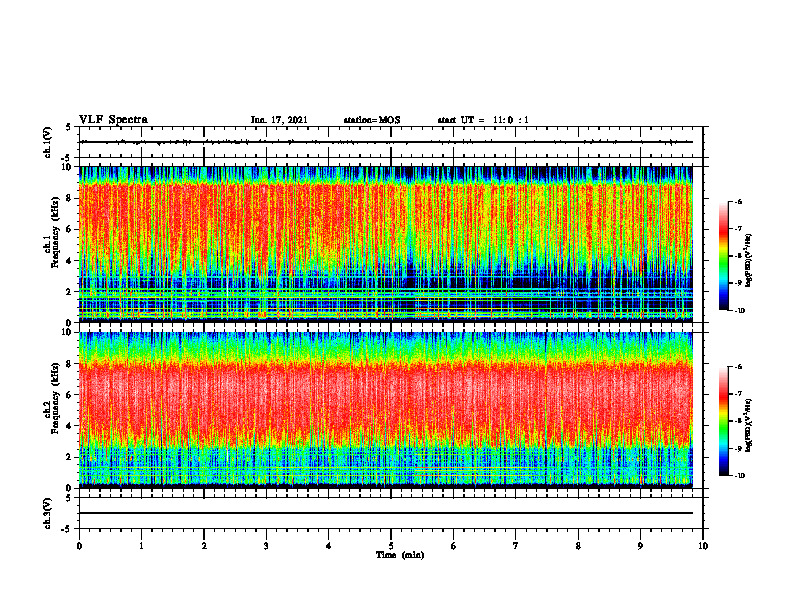The width and height of the screenshot is (792, 612).
Task: Click time axis tick label "8"
Action: pos(578,546)
